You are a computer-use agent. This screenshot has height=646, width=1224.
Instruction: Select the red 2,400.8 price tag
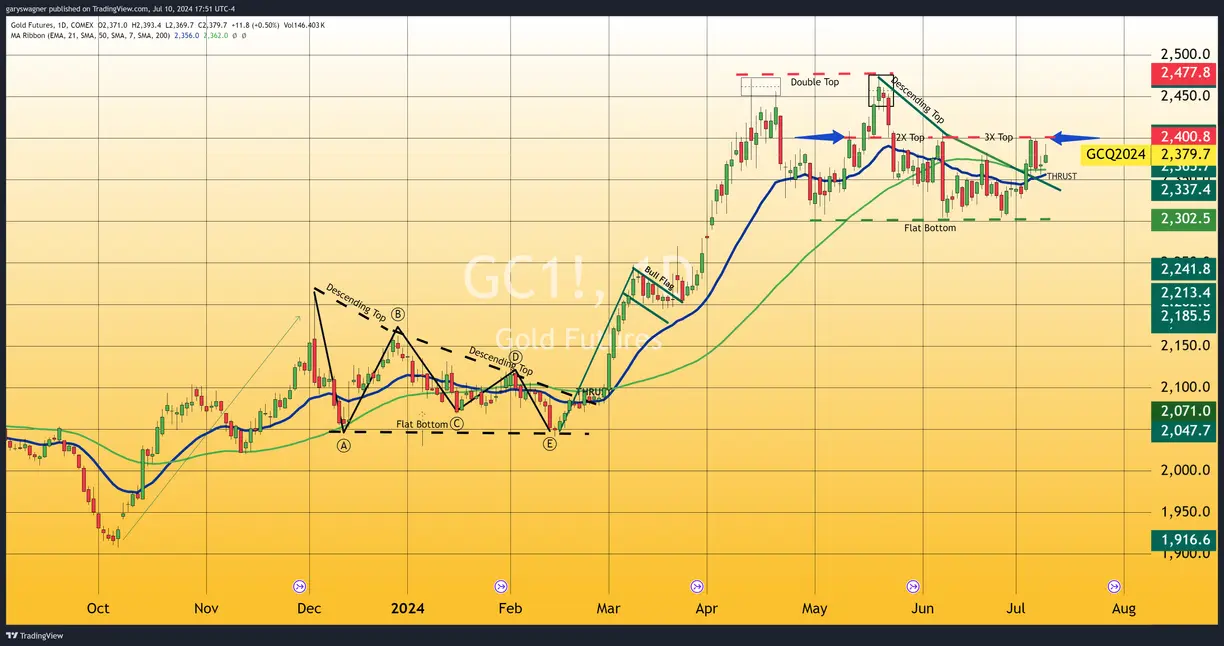[1186, 136]
